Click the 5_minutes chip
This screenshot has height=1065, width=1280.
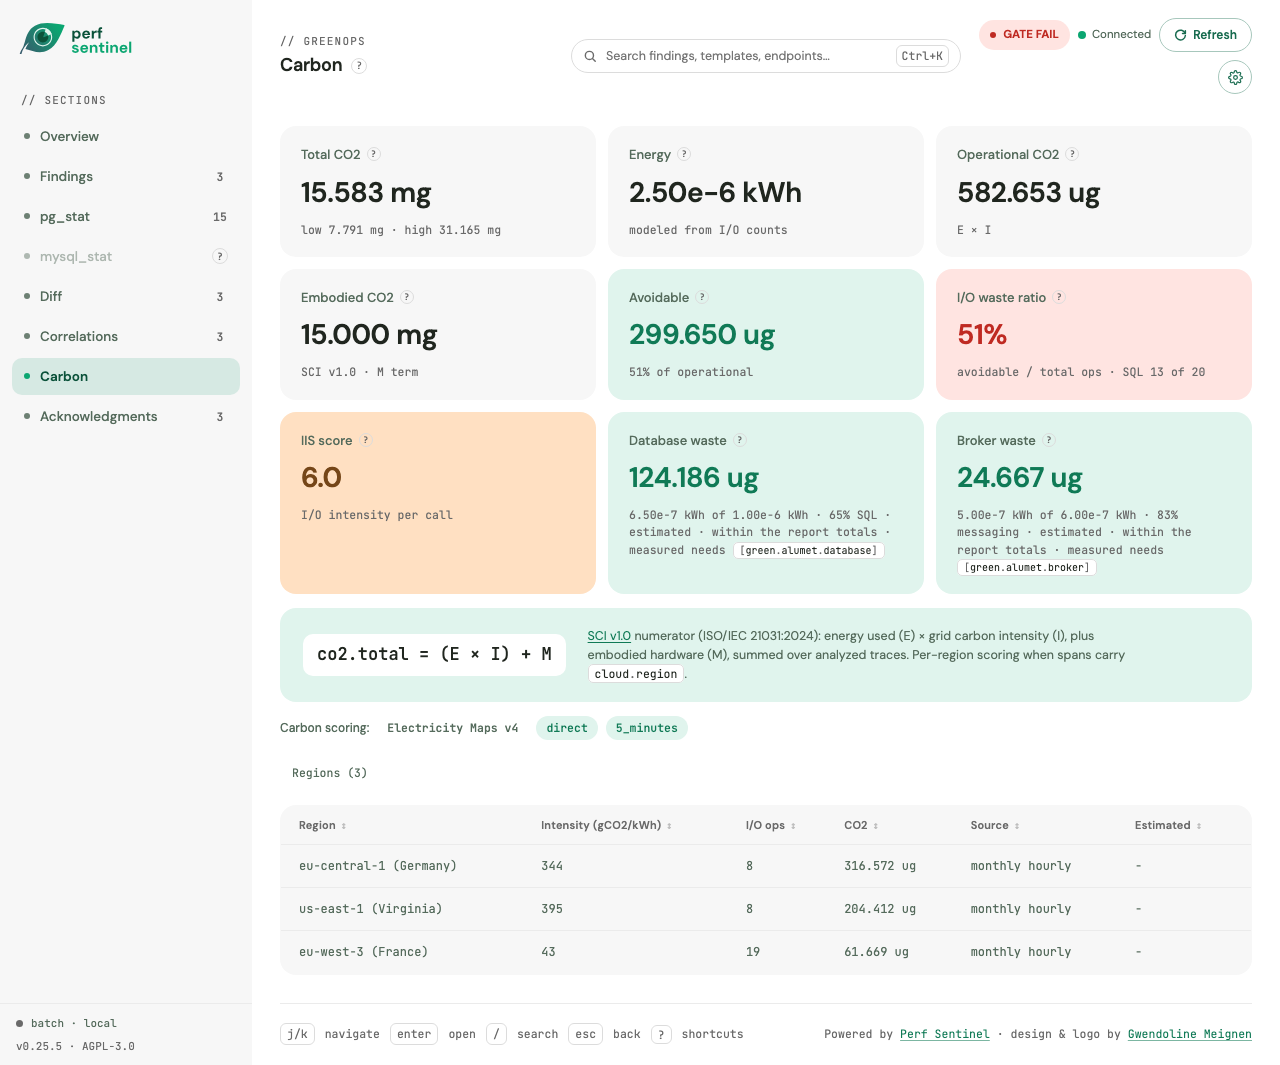pos(647,728)
